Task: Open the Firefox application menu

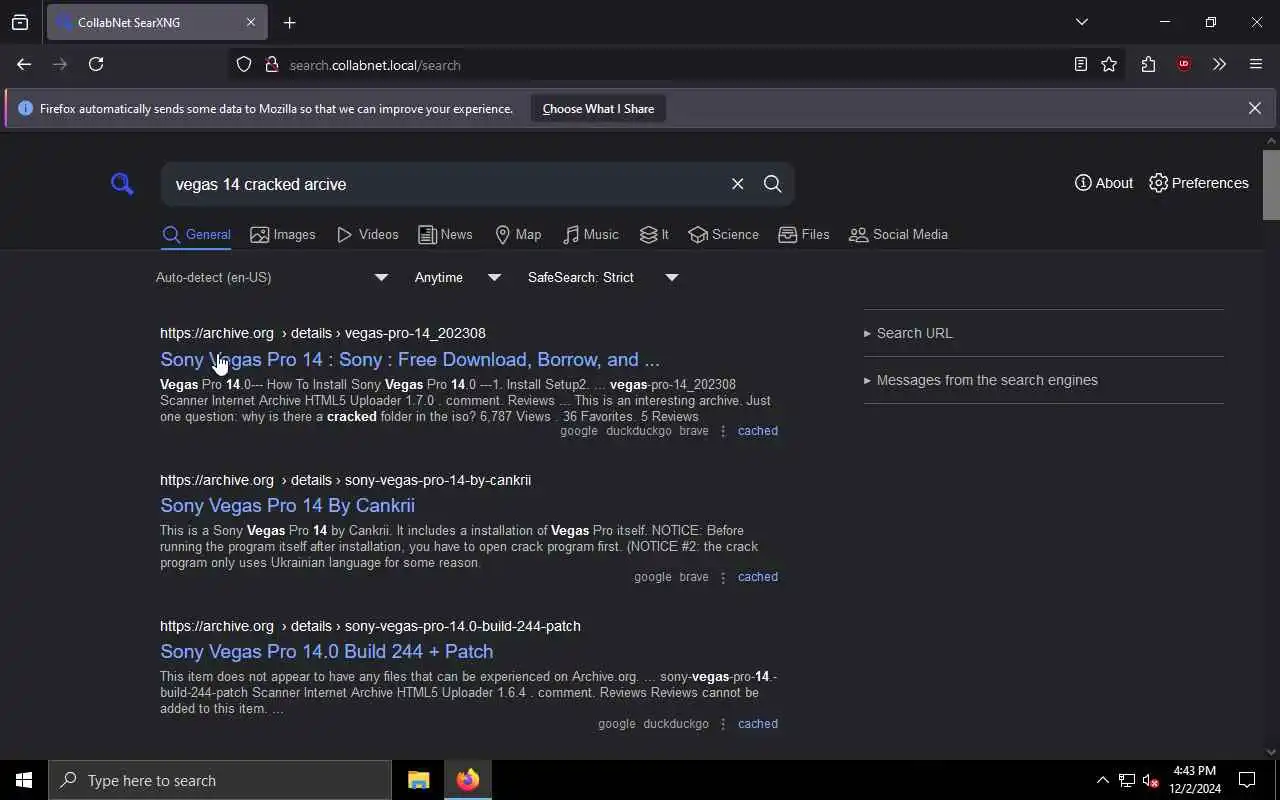Action: tap(1256, 65)
